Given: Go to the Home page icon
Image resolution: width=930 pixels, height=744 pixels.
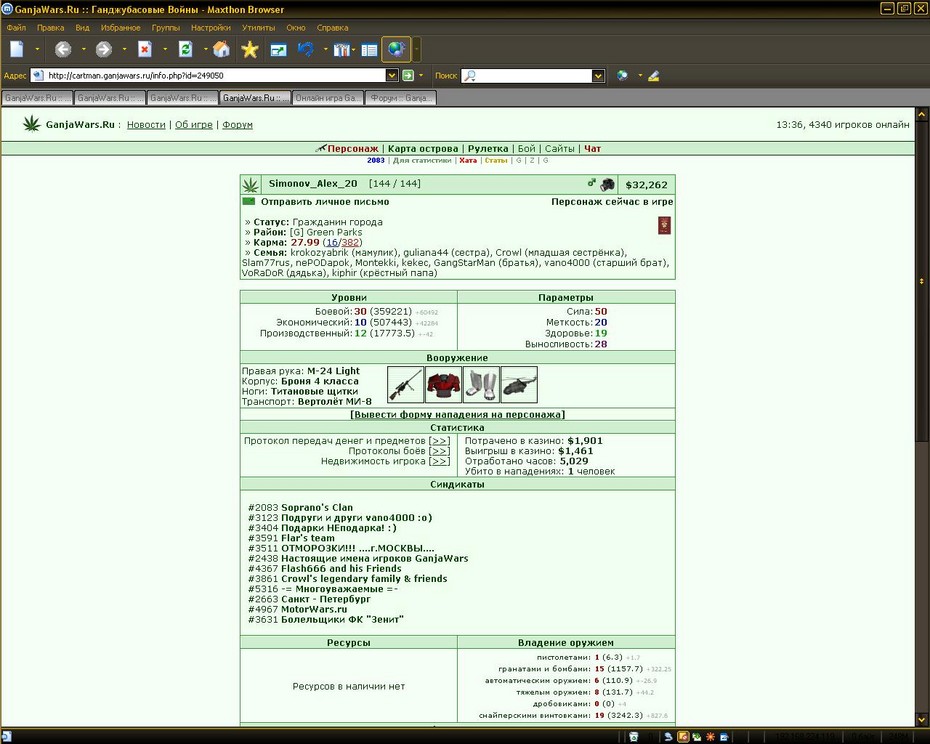Looking at the screenshot, I should (221, 49).
